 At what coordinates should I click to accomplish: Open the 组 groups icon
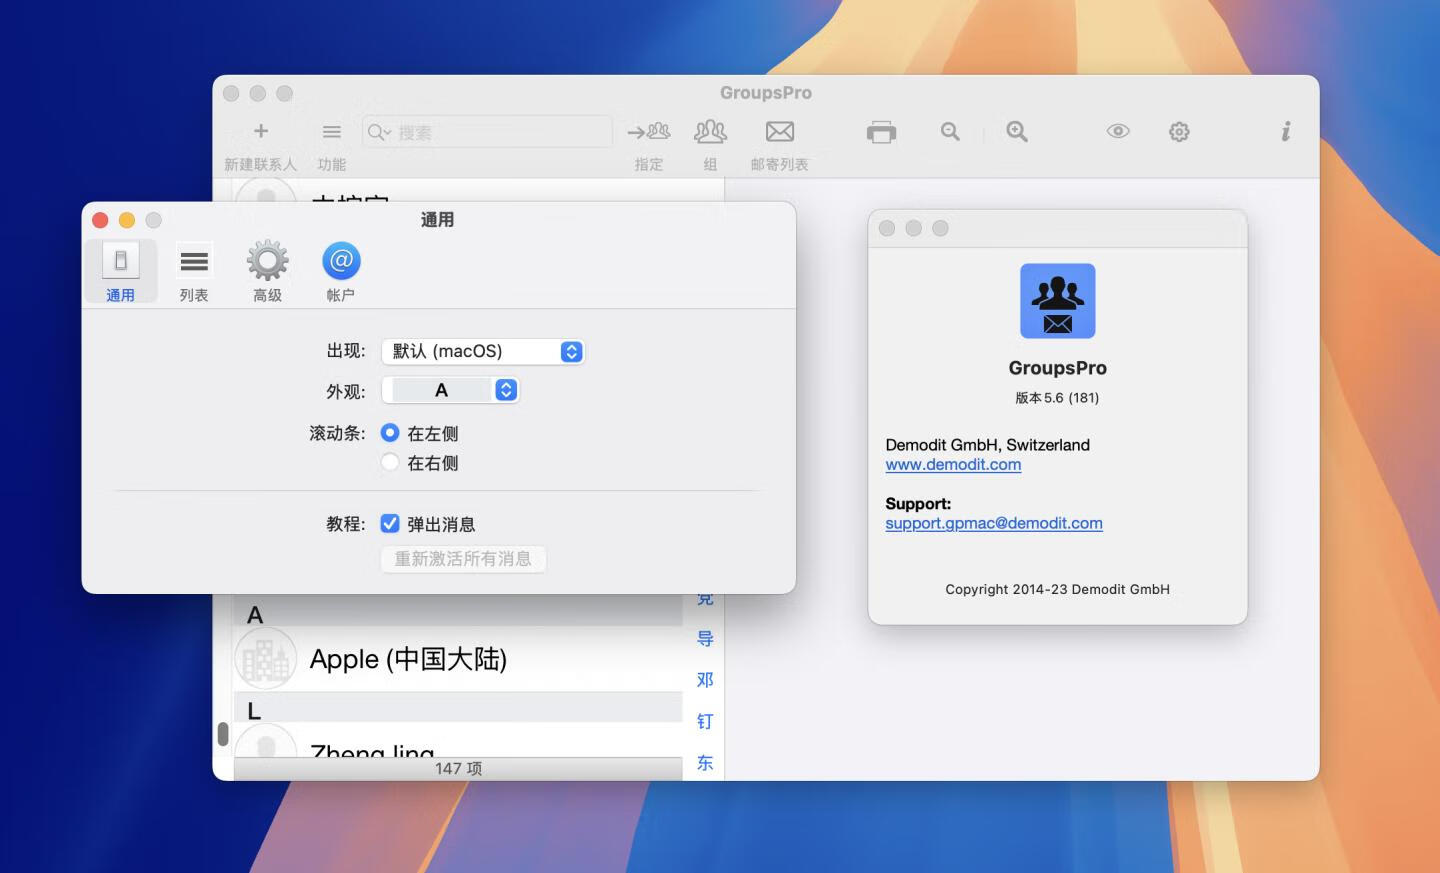(x=710, y=131)
